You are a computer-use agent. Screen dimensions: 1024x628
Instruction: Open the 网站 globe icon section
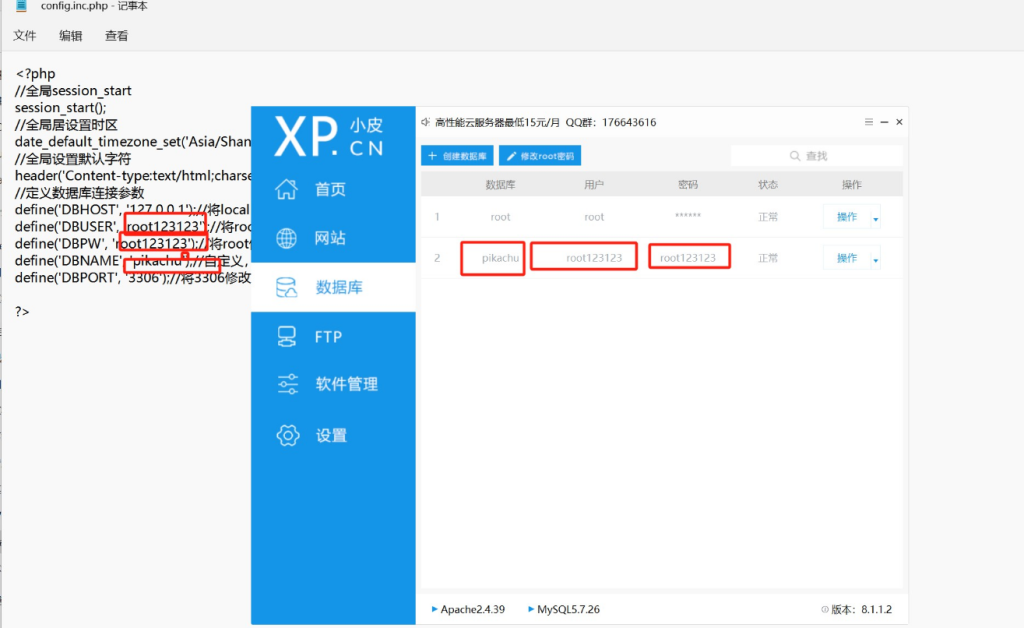pos(286,238)
